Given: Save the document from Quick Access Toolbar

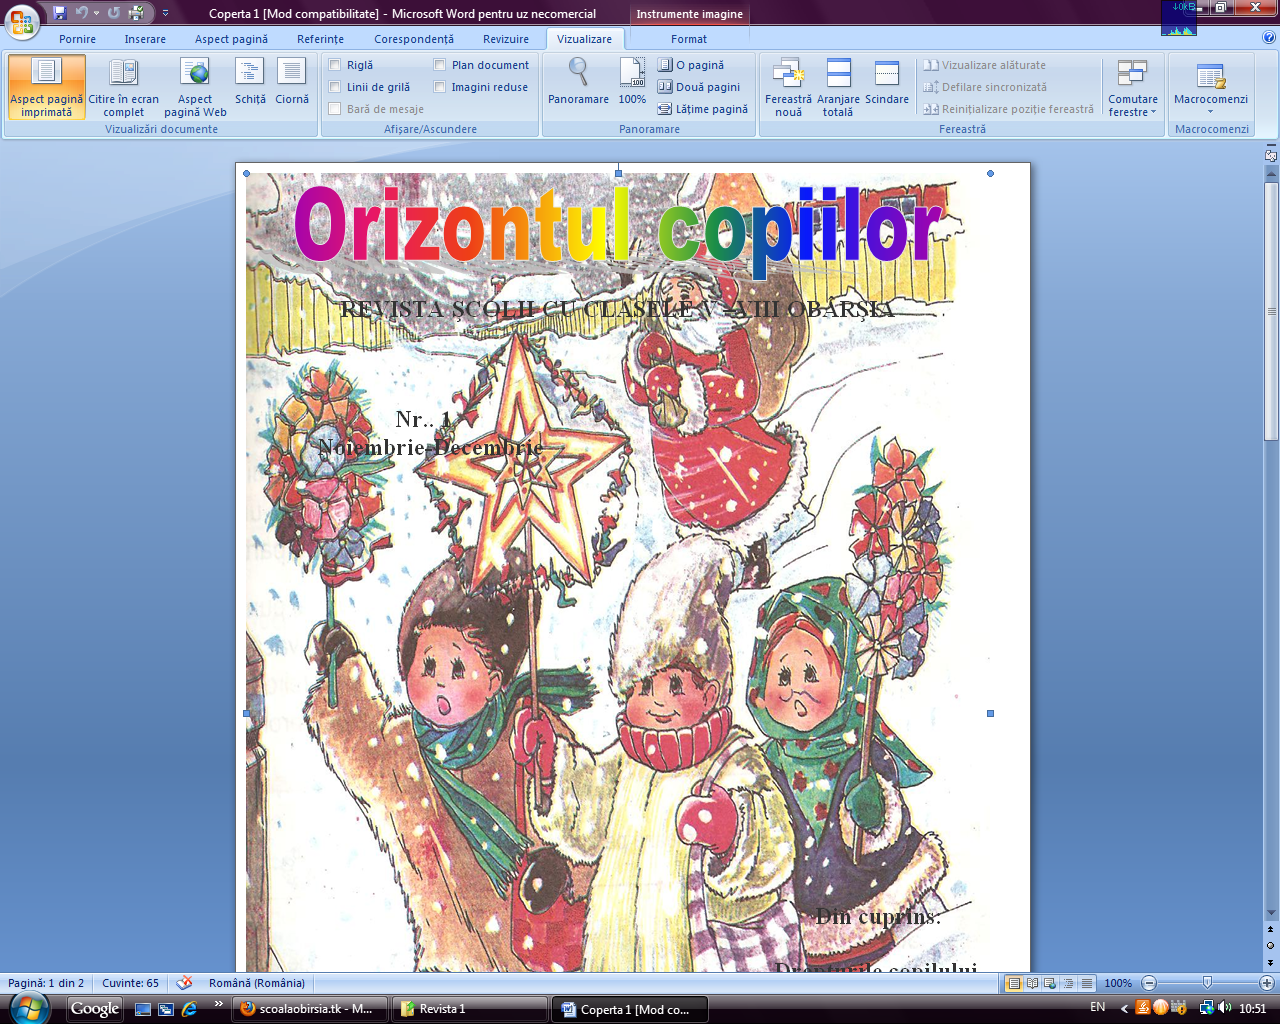Looking at the screenshot, I should (x=60, y=13).
